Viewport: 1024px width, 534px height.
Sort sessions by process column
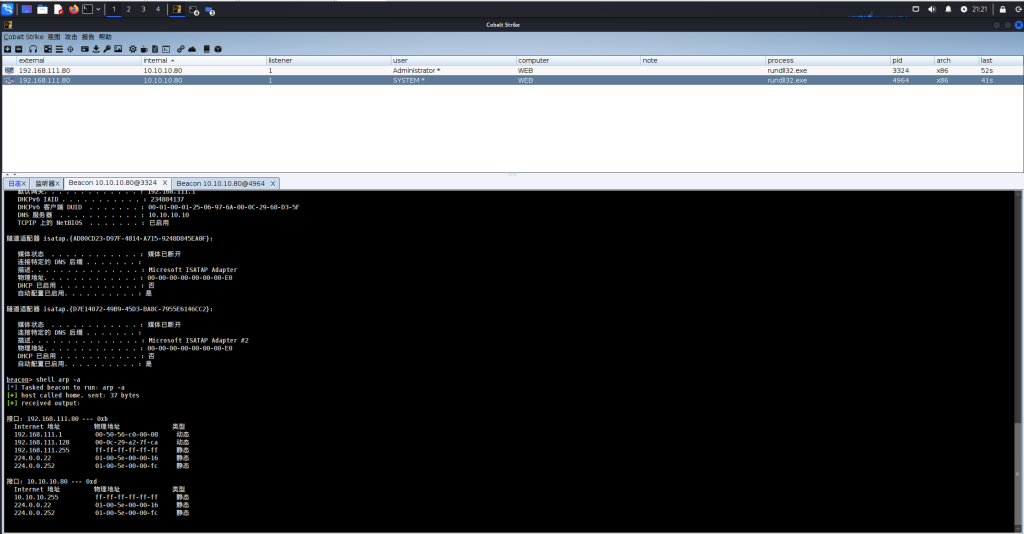[827, 60]
